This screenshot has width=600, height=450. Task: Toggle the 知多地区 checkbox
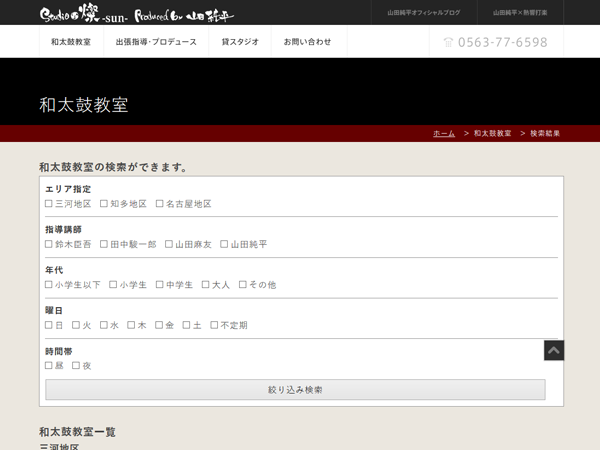104,204
